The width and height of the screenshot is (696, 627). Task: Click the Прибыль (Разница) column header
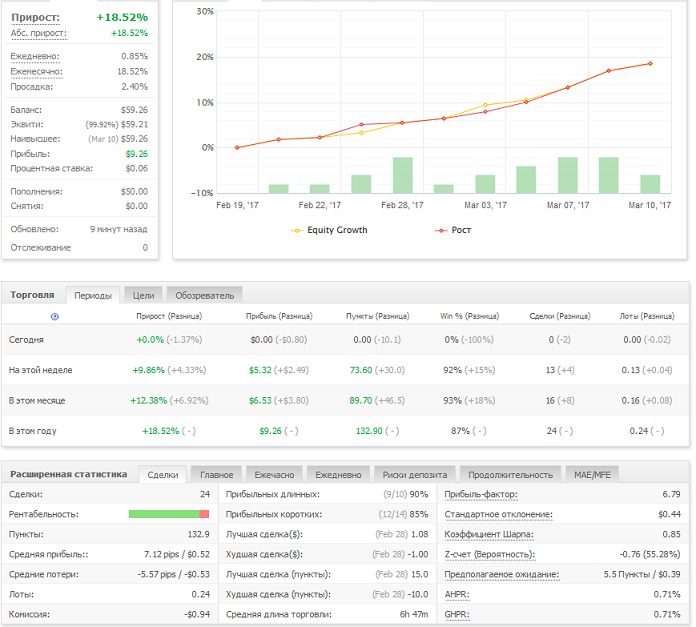[279, 316]
